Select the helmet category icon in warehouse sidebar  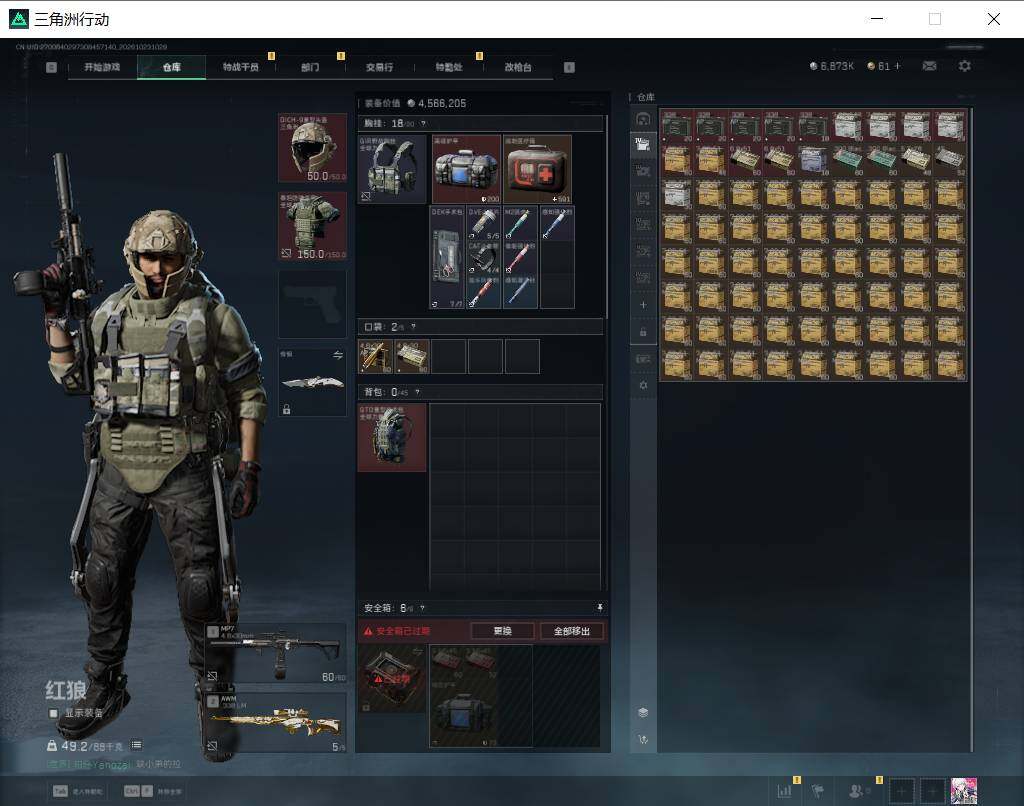tap(643, 119)
